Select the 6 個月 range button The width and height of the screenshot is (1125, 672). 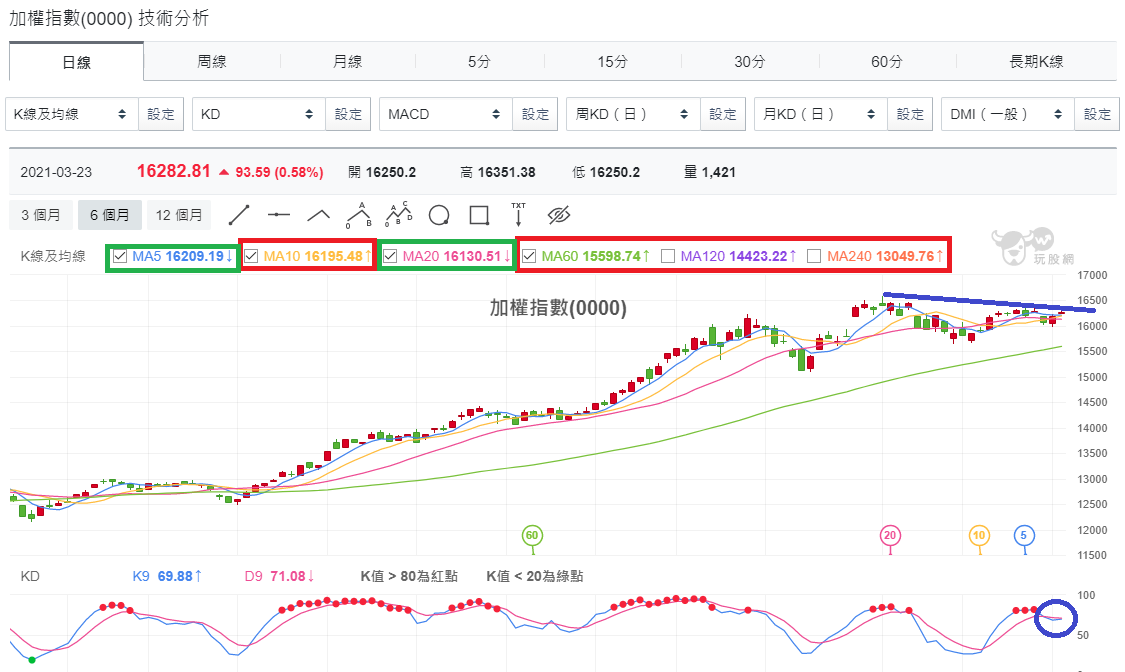pyautogui.click(x=110, y=215)
